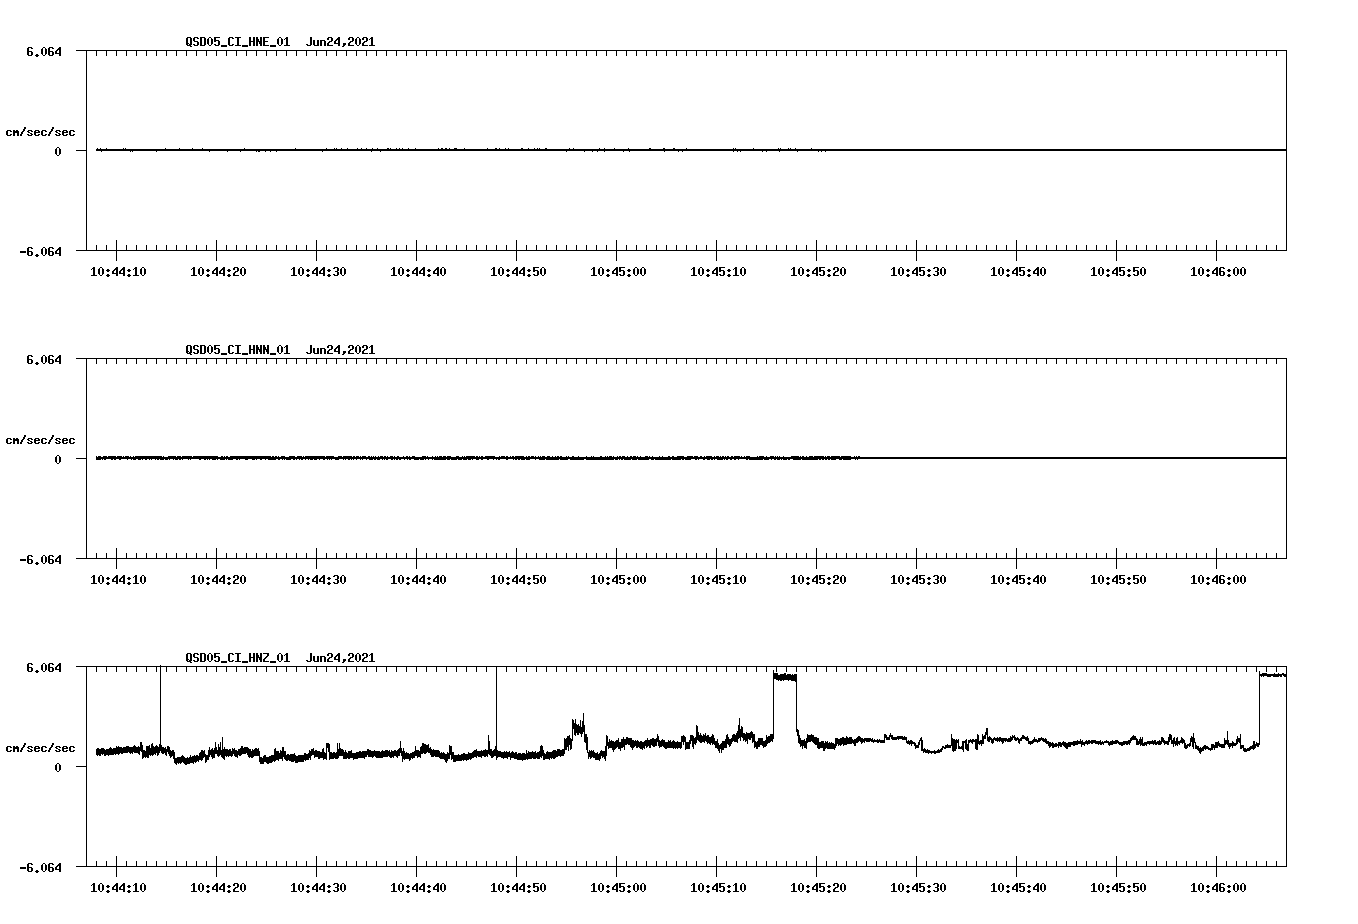Click the 10:44:10 time label under the HNE plot
The image size is (1358, 924).
pyautogui.click(x=118, y=272)
